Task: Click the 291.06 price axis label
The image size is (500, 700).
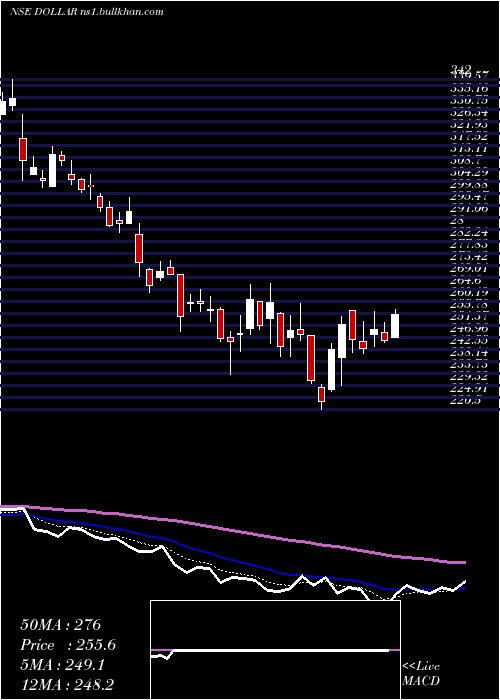Action: (469, 208)
